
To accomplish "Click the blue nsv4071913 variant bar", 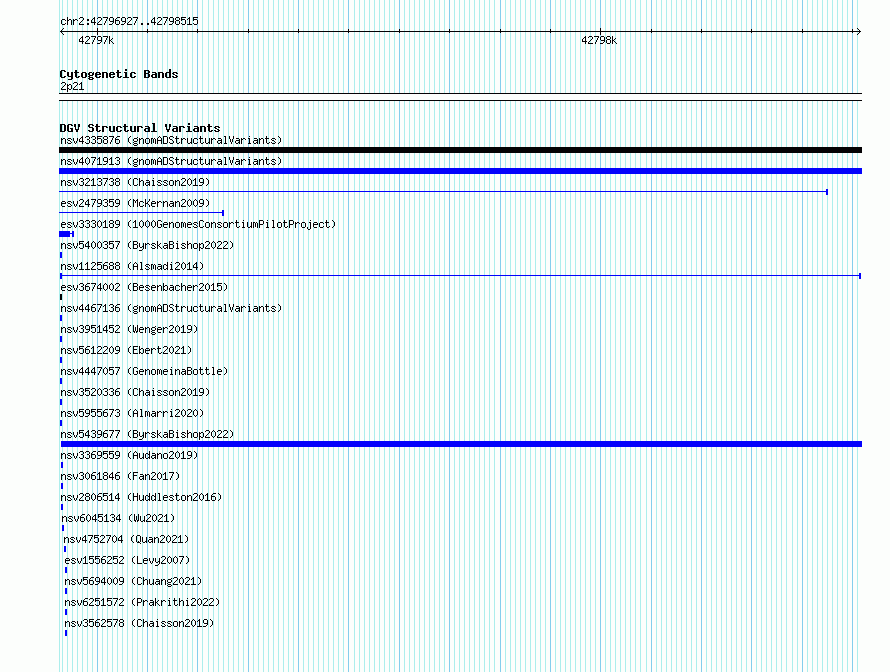I will [460, 171].
